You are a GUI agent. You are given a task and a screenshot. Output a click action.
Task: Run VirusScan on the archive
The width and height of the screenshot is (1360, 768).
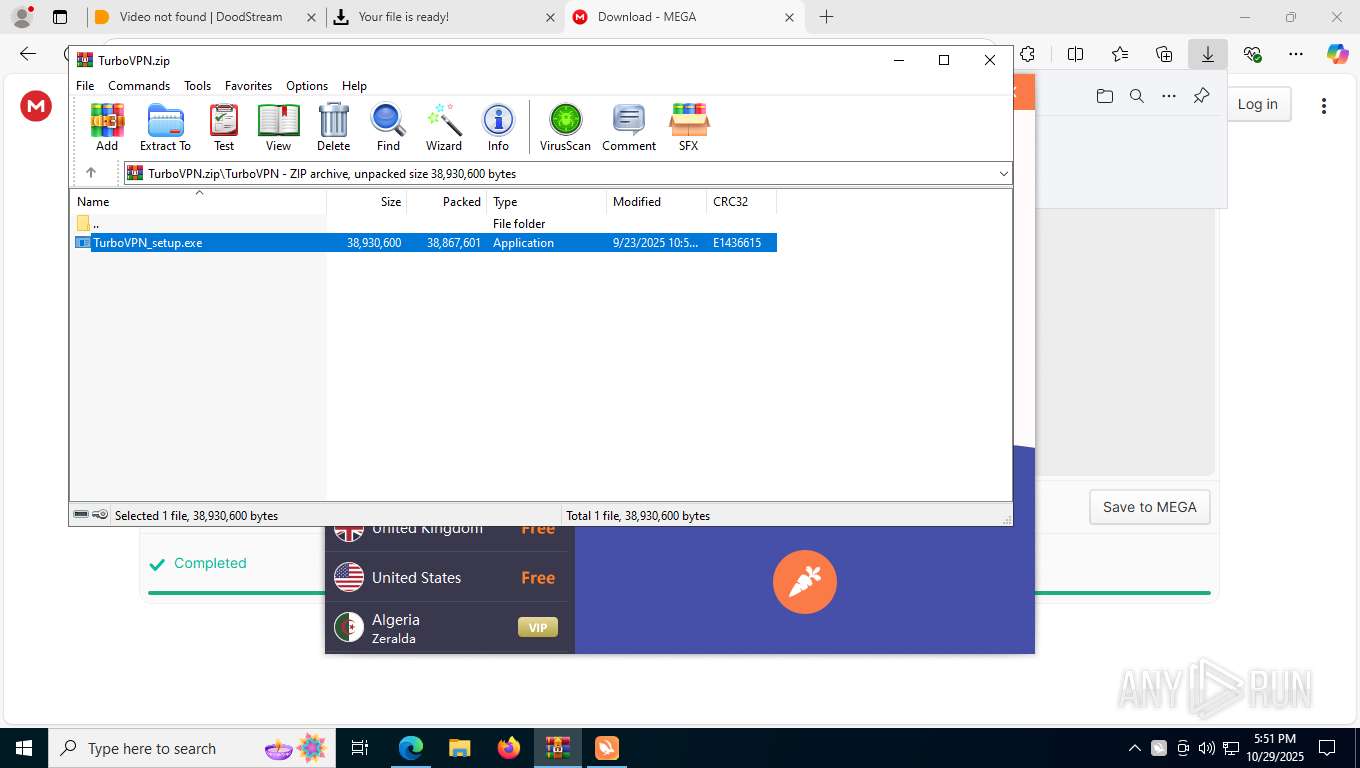565,127
